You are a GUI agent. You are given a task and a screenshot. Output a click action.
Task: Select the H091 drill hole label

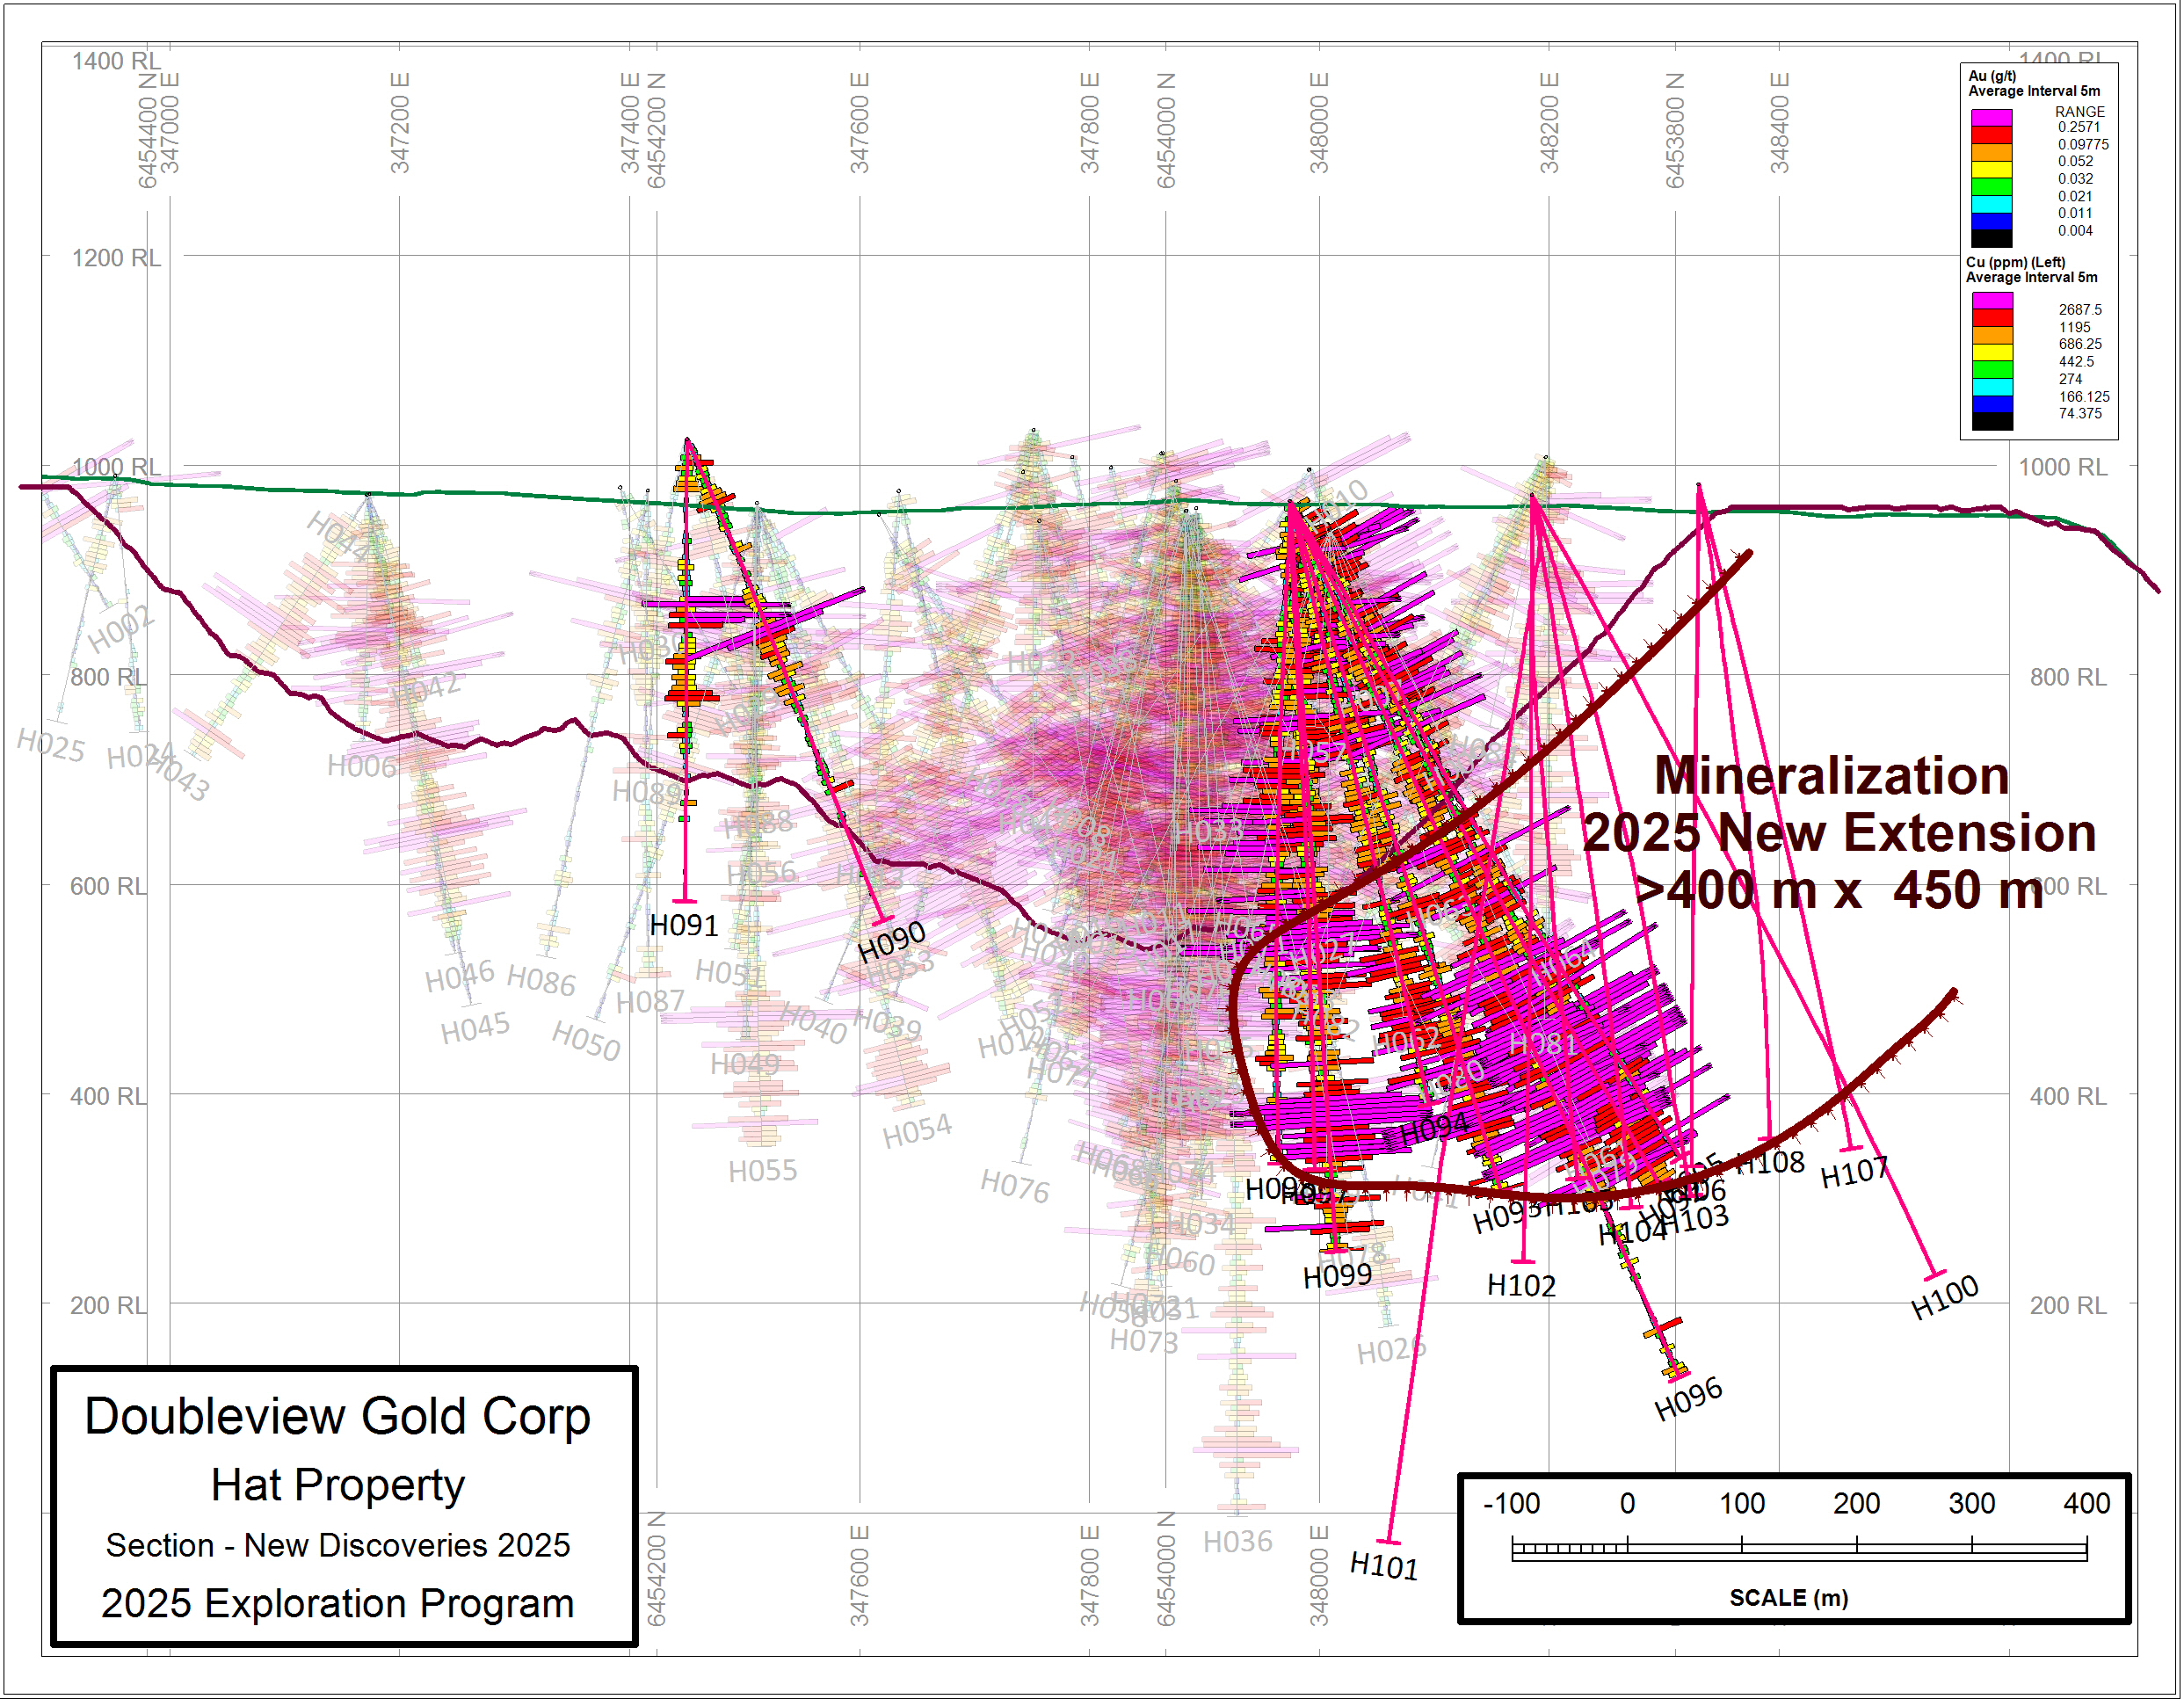click(x=684, y=926)
